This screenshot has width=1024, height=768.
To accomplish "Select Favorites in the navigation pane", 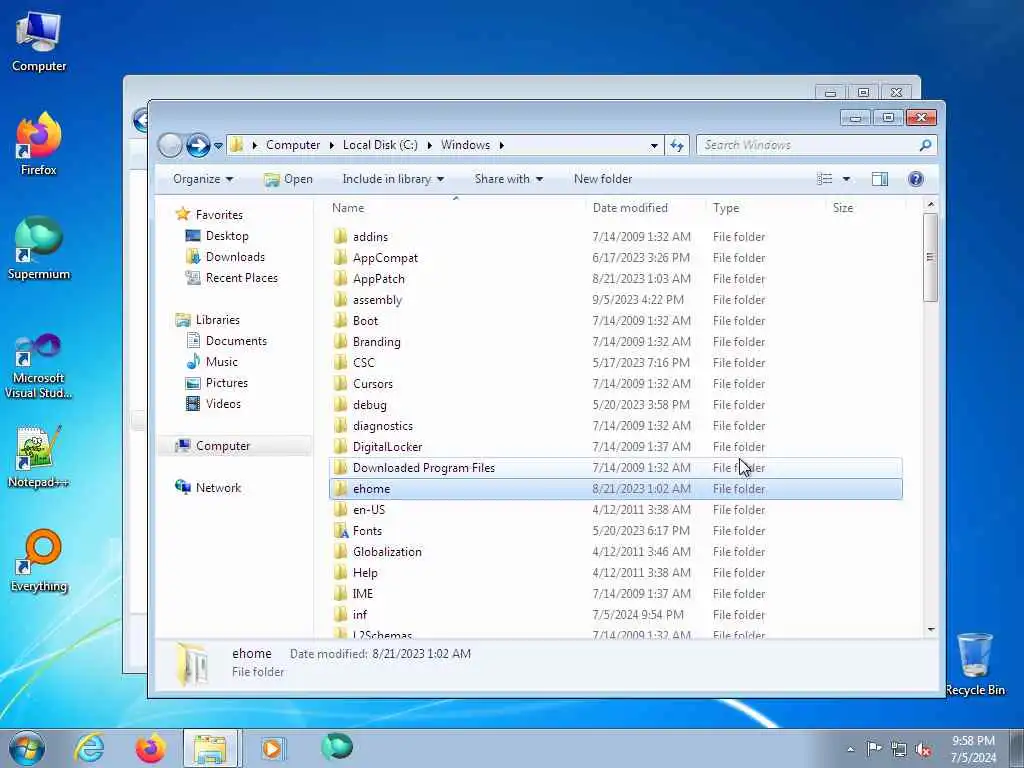I will coord(219,215).
